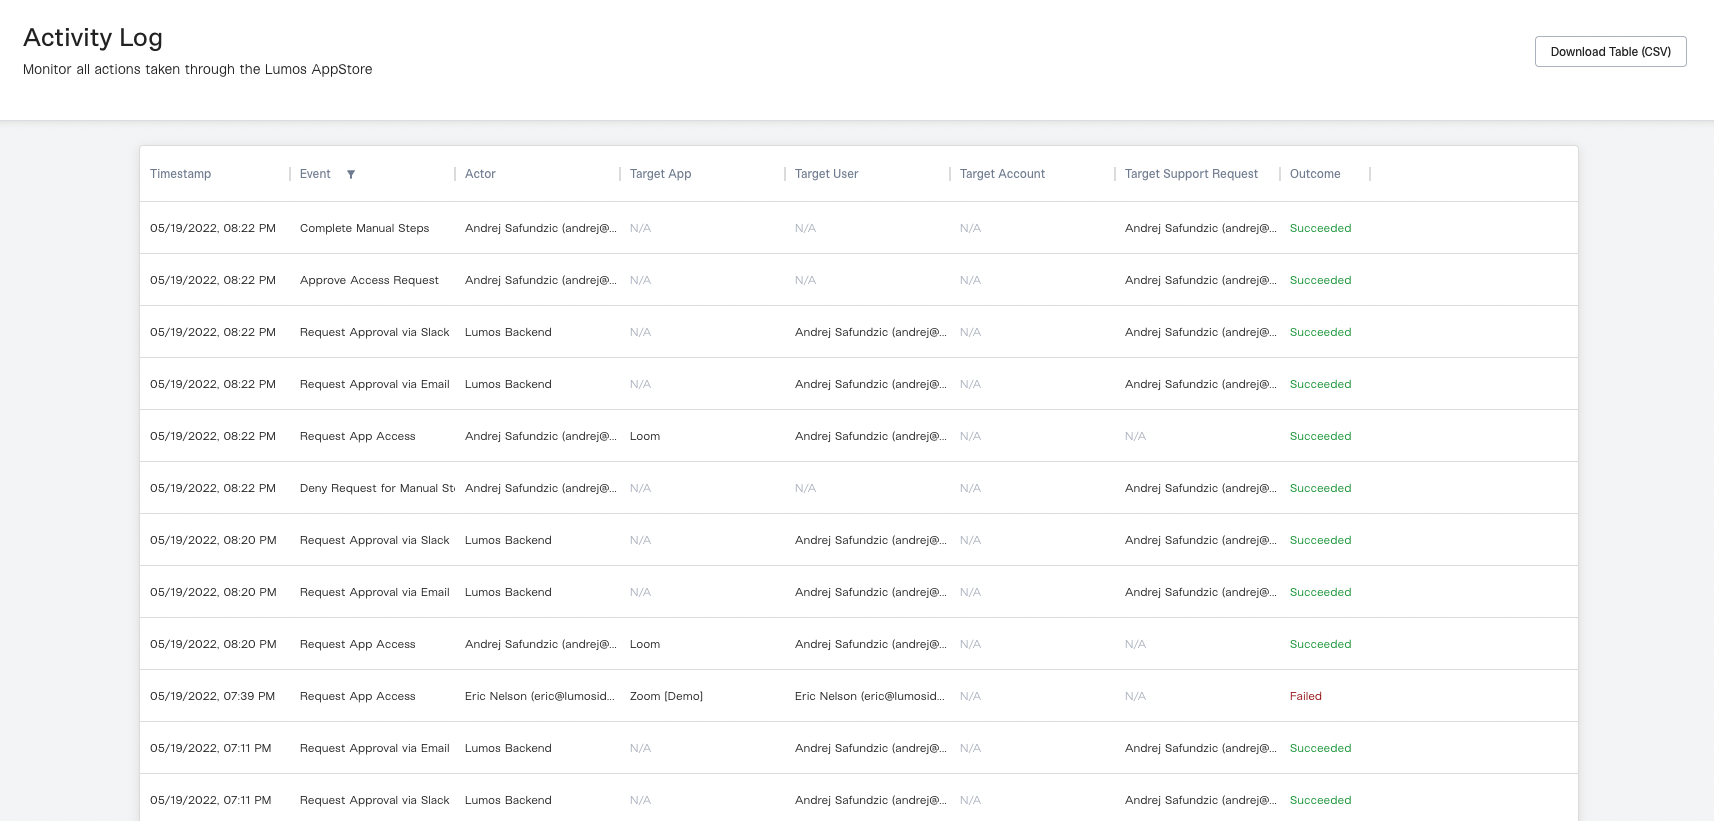Click the Outcome column header

pos(1315,174)
